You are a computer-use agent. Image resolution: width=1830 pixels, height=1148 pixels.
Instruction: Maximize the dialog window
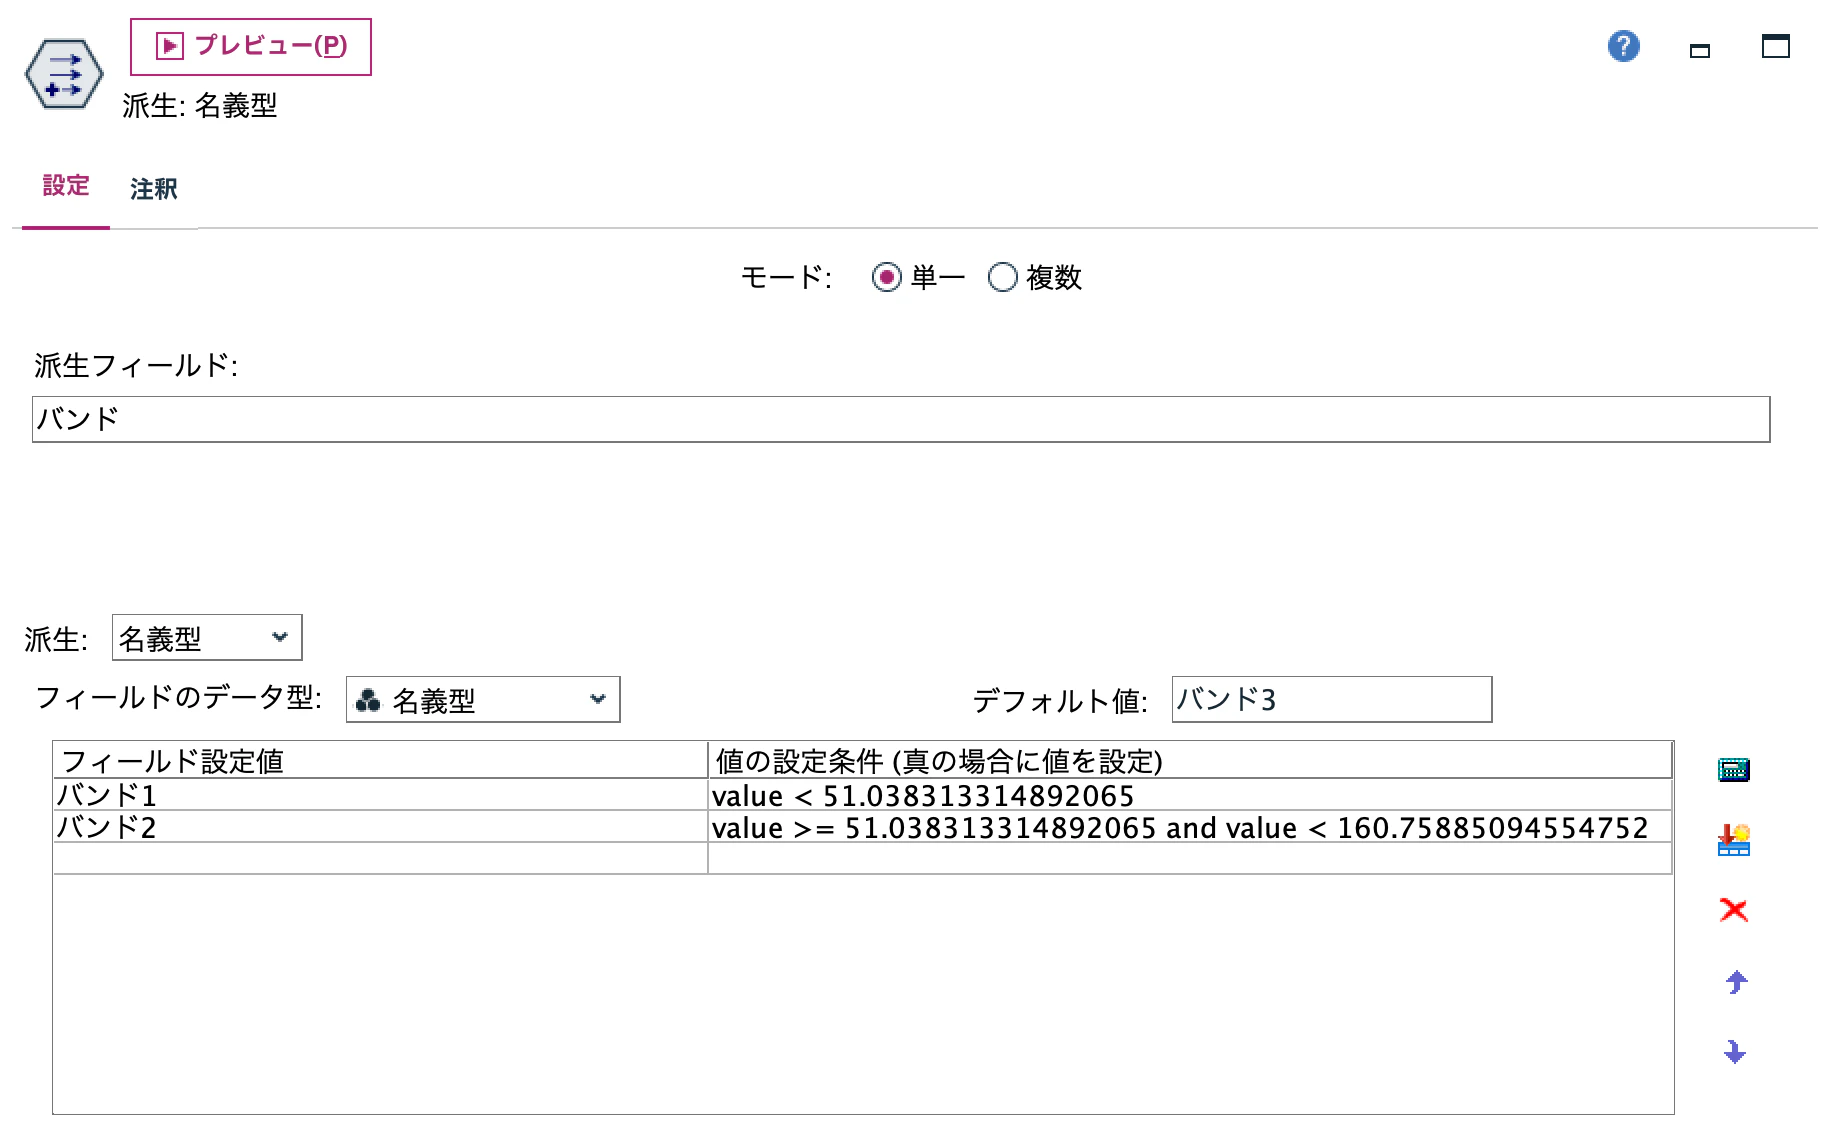click(x=1776, y=46)
